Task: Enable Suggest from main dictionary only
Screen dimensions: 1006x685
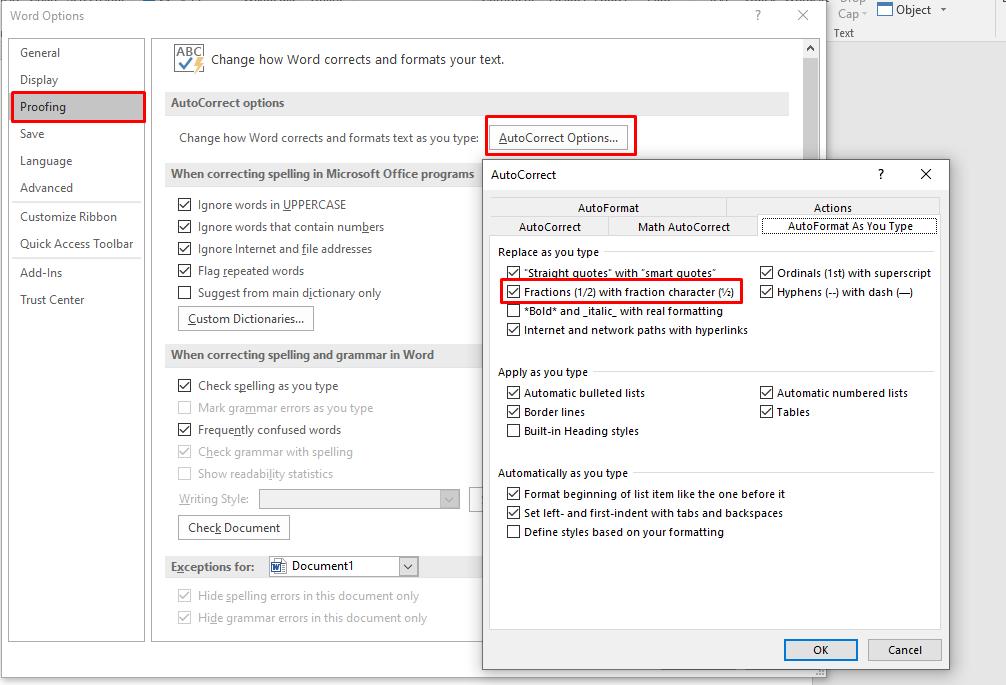Action: click(185, 292)
